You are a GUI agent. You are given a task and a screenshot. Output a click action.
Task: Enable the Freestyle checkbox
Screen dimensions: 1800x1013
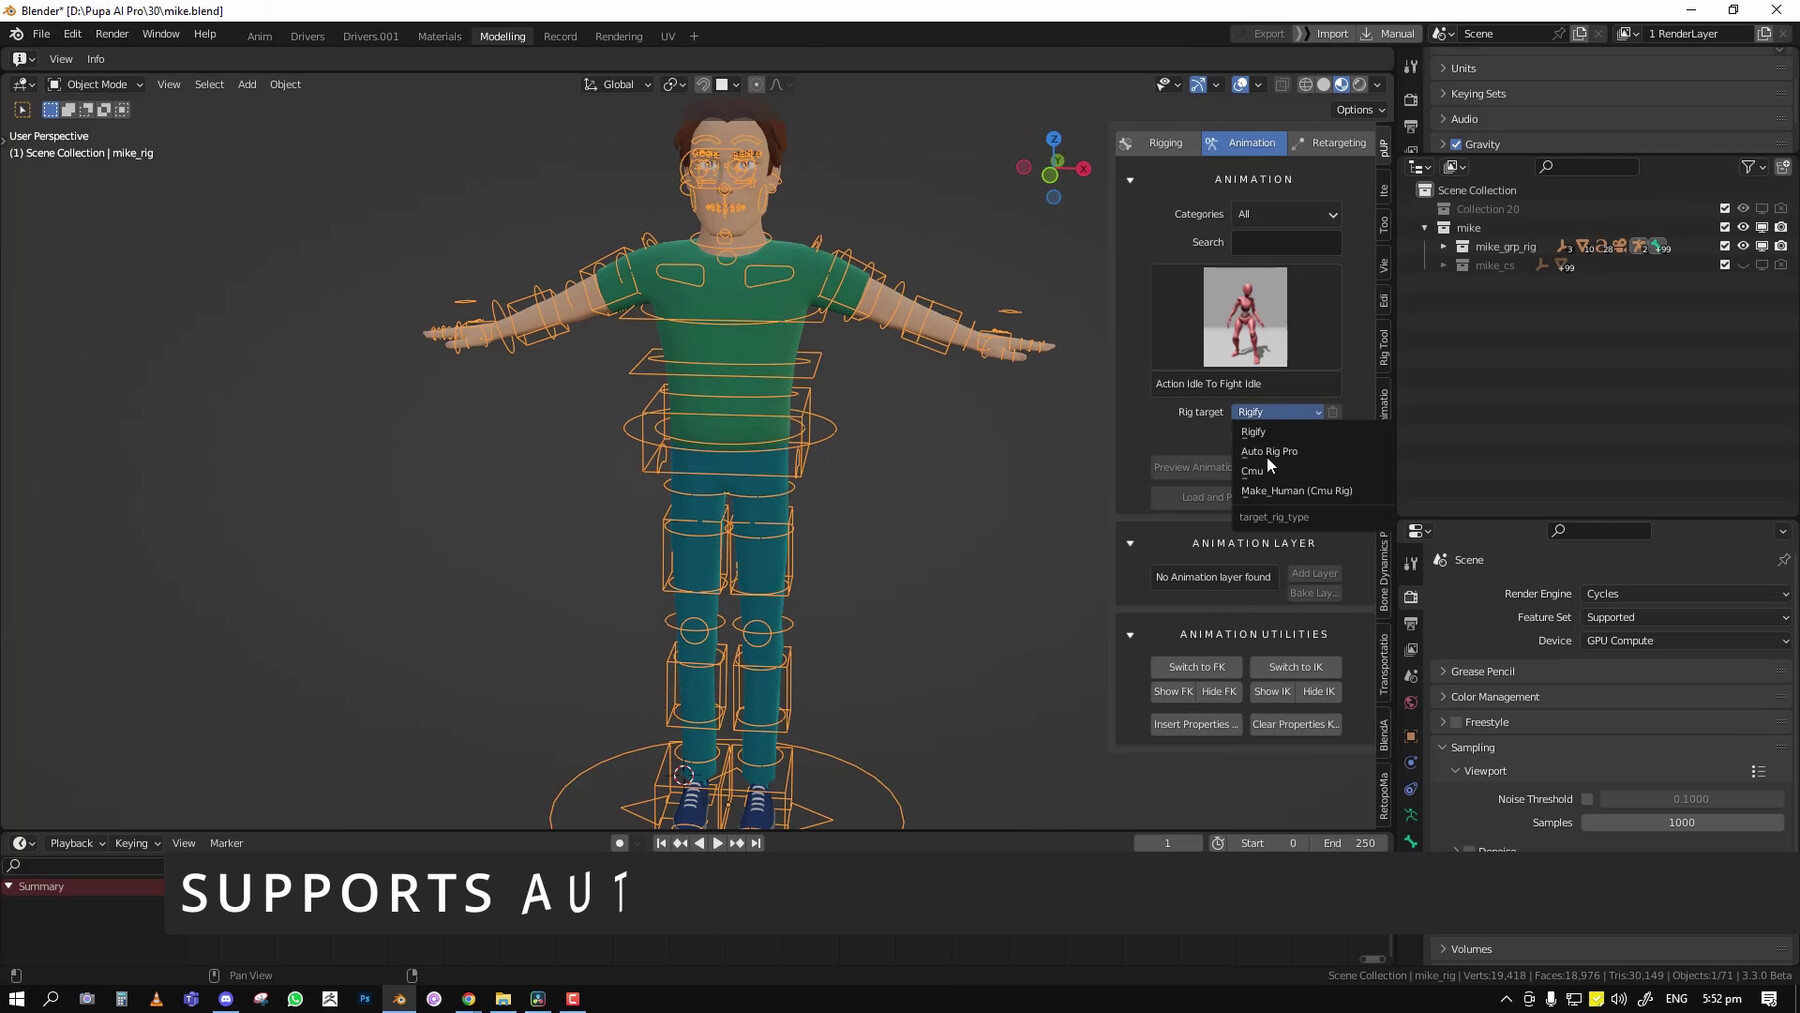point(1456,722)
